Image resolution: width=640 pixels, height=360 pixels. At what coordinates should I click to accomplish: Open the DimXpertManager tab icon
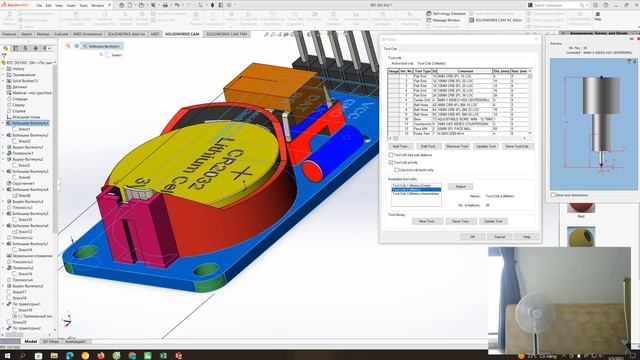click(36, 48)
